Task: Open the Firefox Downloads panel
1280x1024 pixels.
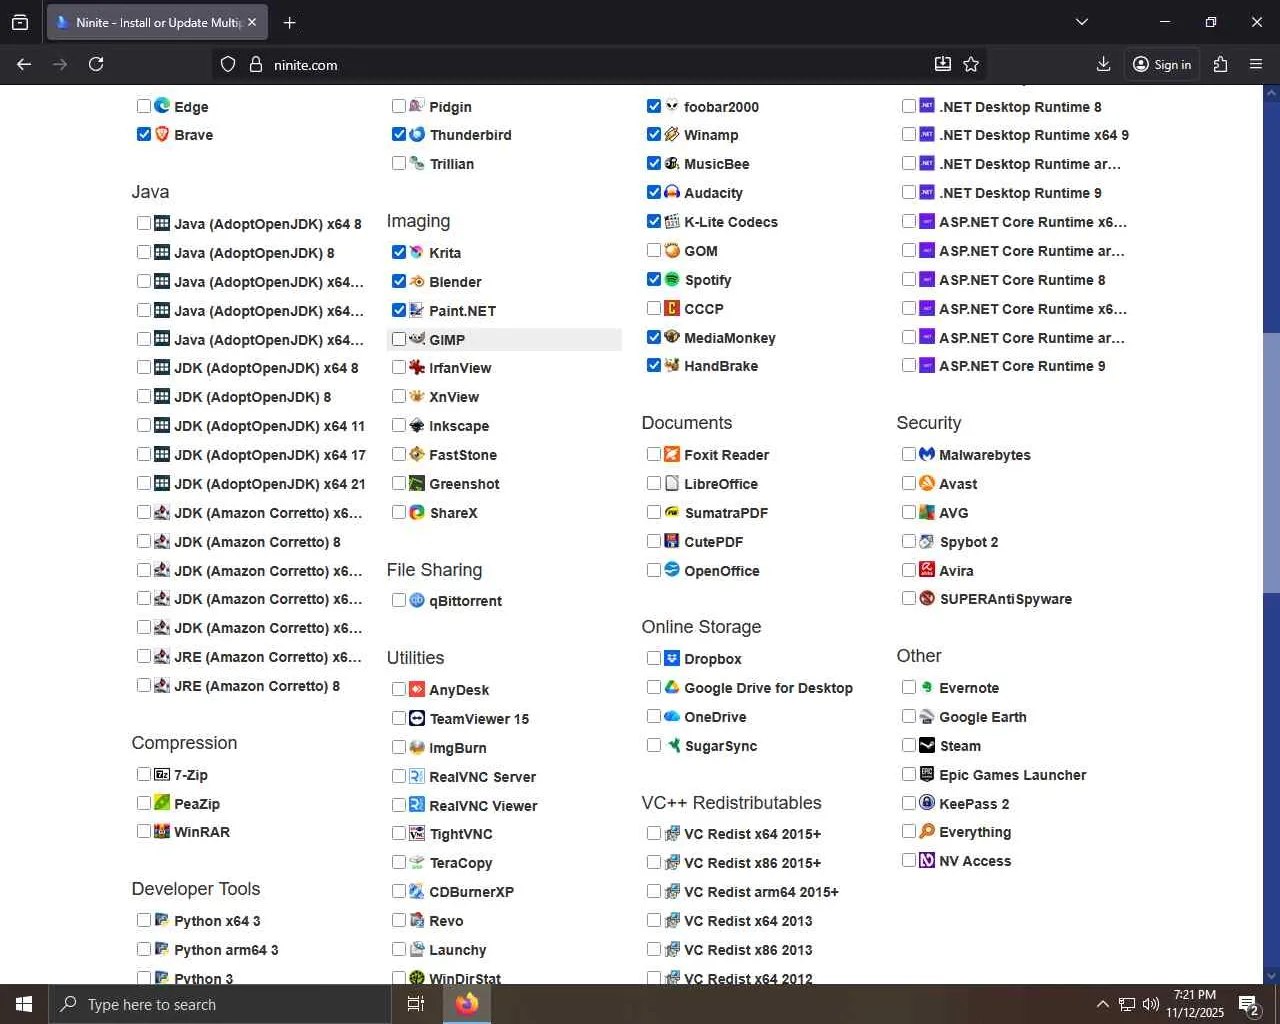Action: (x=1103, y=64)
